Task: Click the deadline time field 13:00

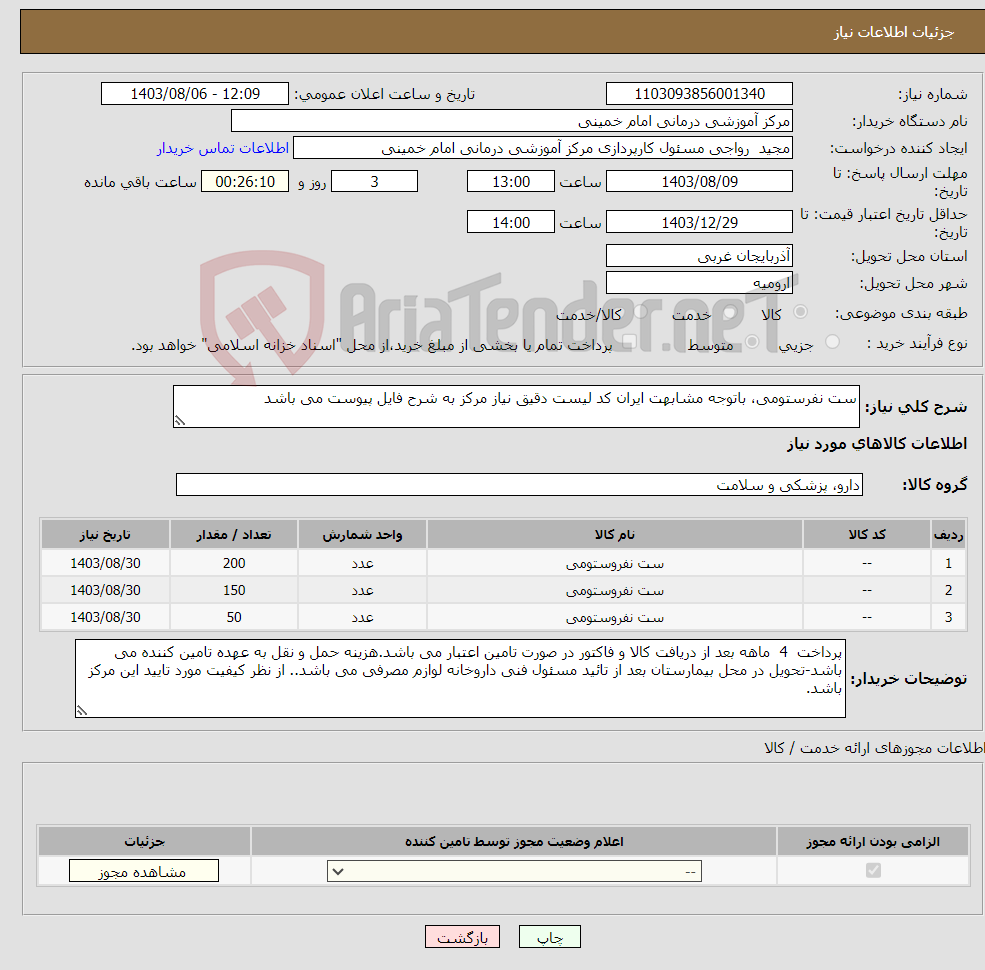Action: pos(511,182)
